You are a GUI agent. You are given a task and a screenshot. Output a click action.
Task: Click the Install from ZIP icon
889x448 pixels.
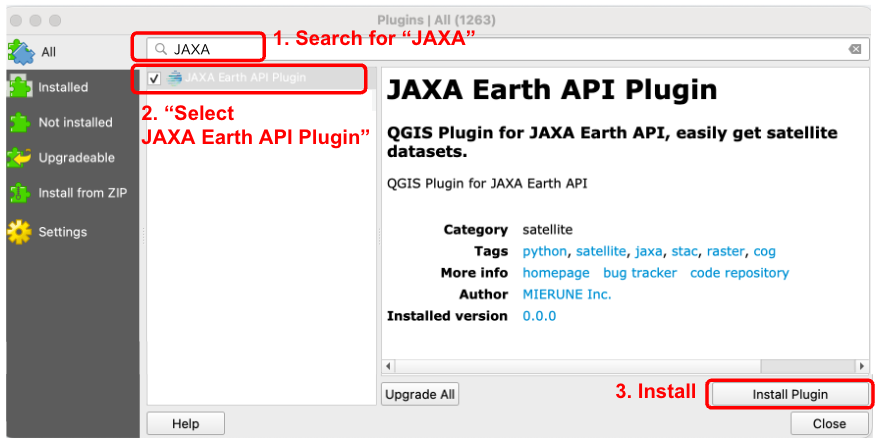[20, 193]
